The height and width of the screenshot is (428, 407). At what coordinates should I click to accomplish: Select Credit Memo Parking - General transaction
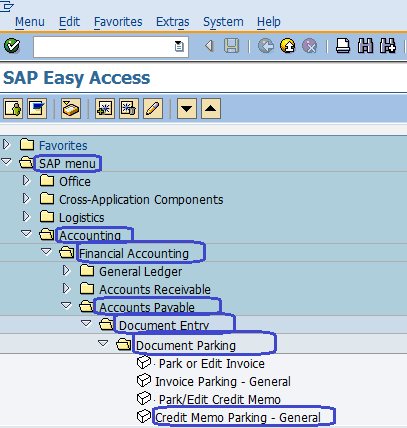238,417
